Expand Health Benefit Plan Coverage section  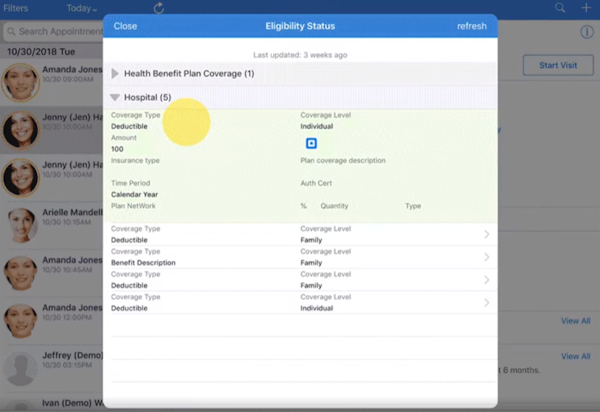click(115, 74)
